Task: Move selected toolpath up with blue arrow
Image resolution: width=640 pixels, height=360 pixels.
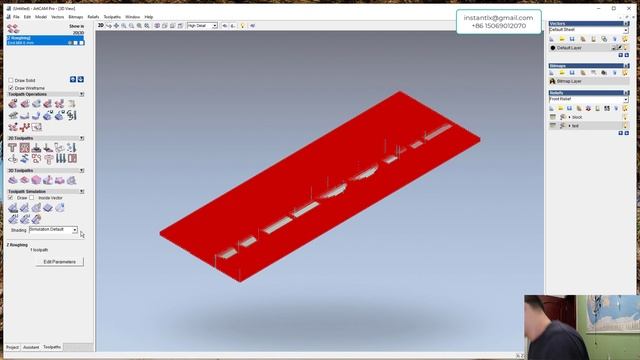Action: pyautogui.click(x=73, y=80)
